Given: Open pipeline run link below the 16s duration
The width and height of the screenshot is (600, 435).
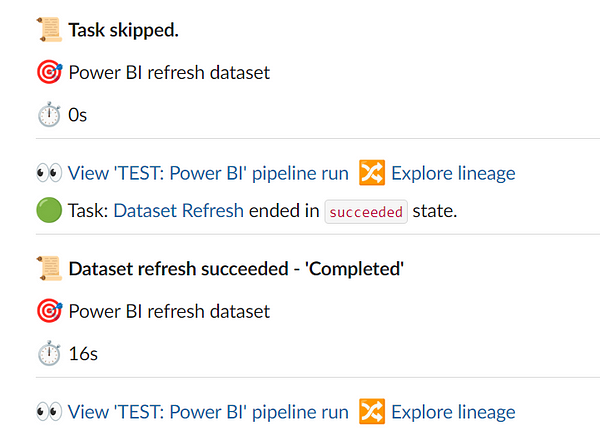Looking at the screenshot, I should (x=208, y=411).
